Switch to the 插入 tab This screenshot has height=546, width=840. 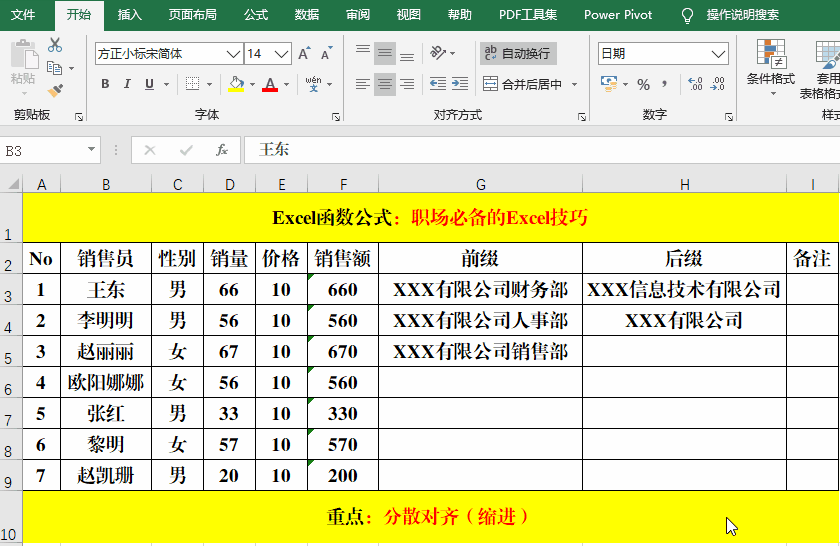point(130,15)
